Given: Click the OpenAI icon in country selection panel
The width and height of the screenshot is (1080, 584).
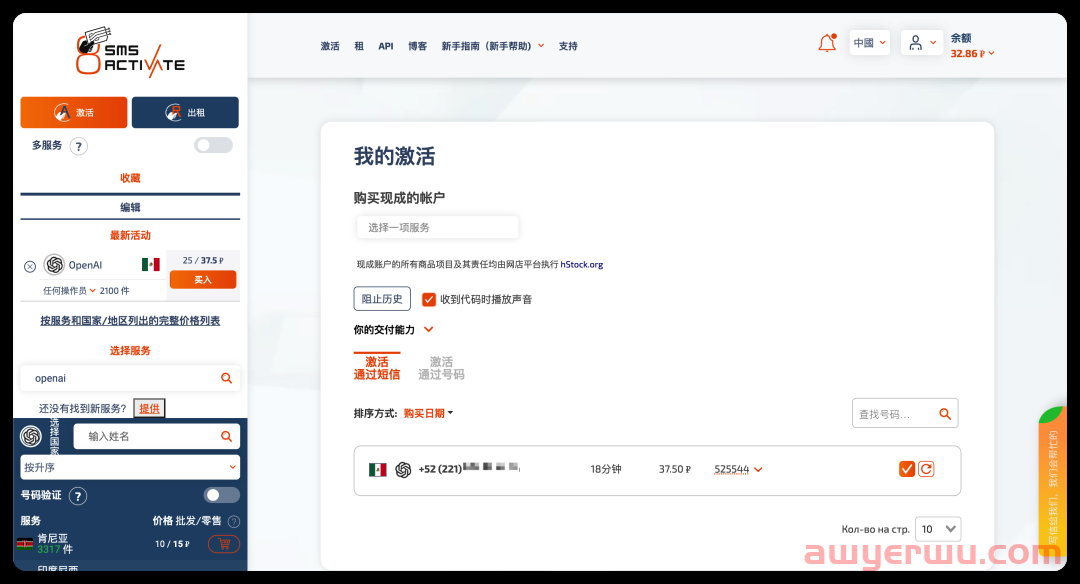Looking at the screenshot, I should 31,436.
